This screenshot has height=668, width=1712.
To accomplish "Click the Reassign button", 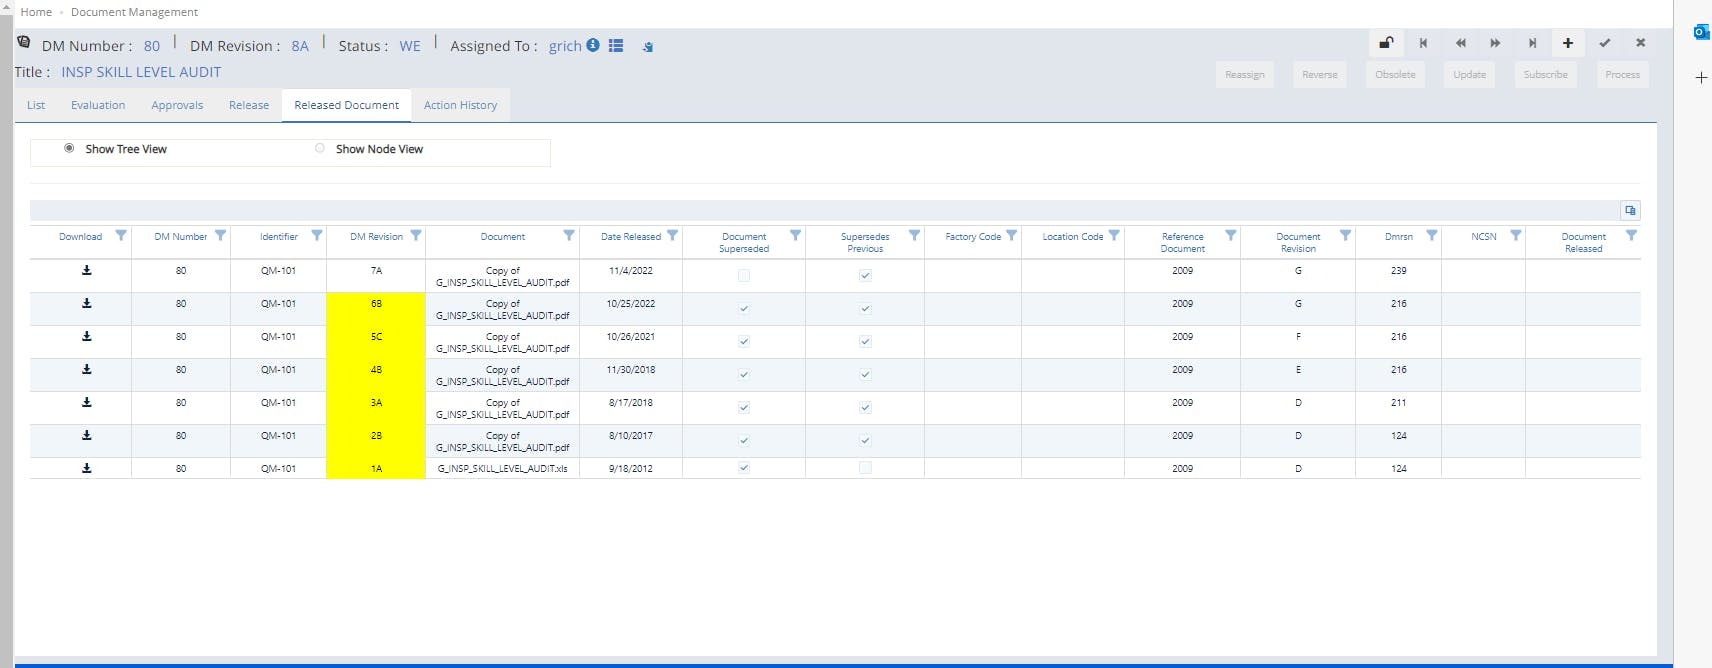I will click(x=1245, y=75).
